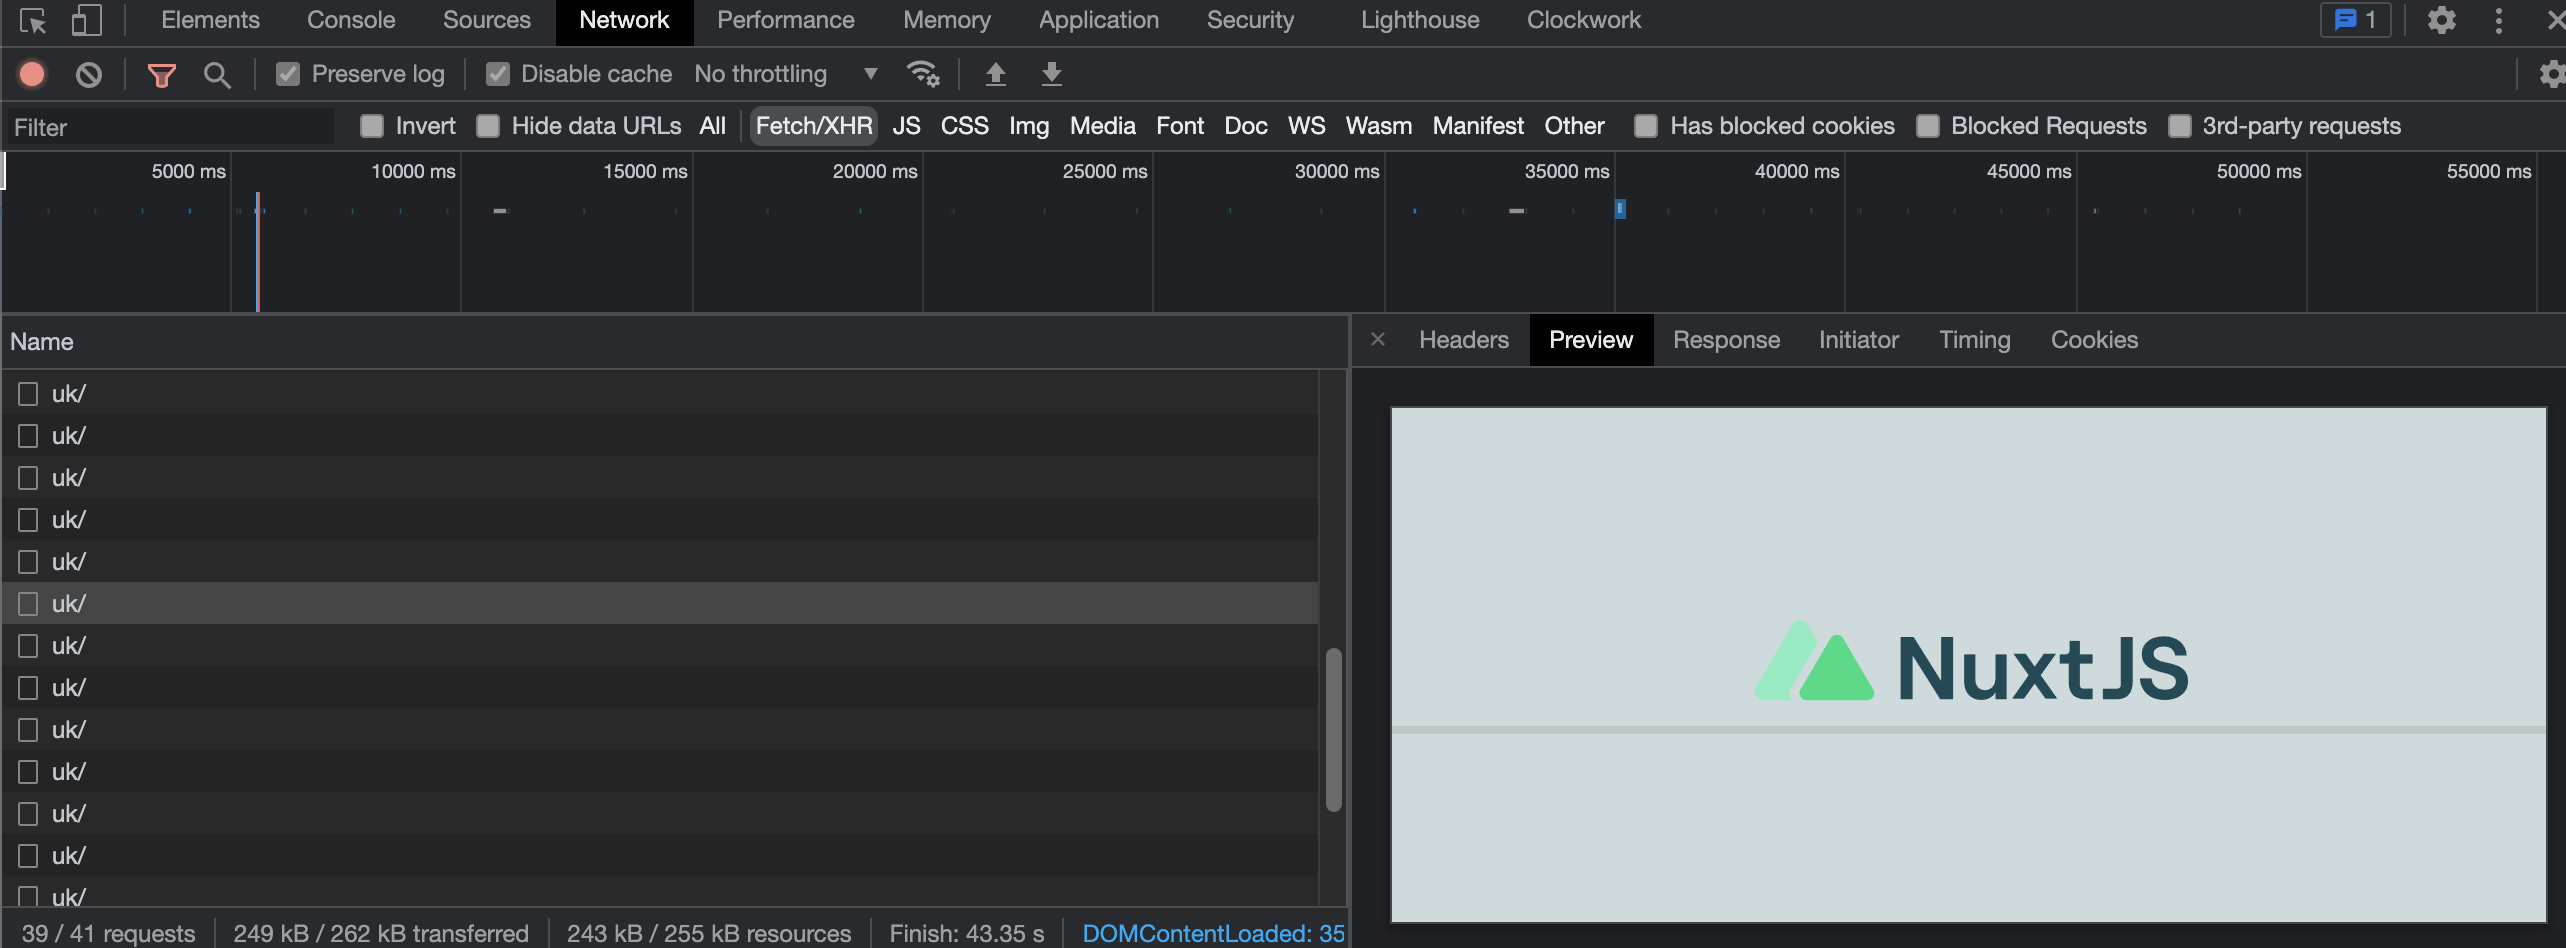Screen dimensions: 2566x948
Task: Click the request list vertical scrollbar
Action: click(x=1333, y=729)
